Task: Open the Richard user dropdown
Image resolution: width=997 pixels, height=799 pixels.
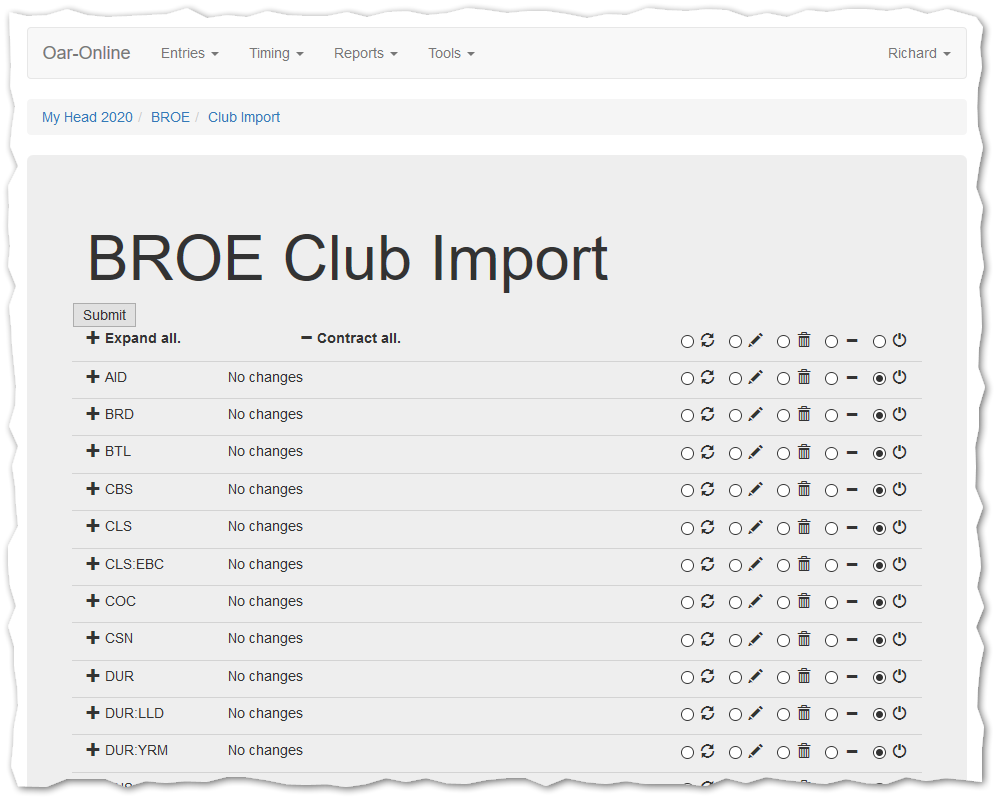Action: 918,53
